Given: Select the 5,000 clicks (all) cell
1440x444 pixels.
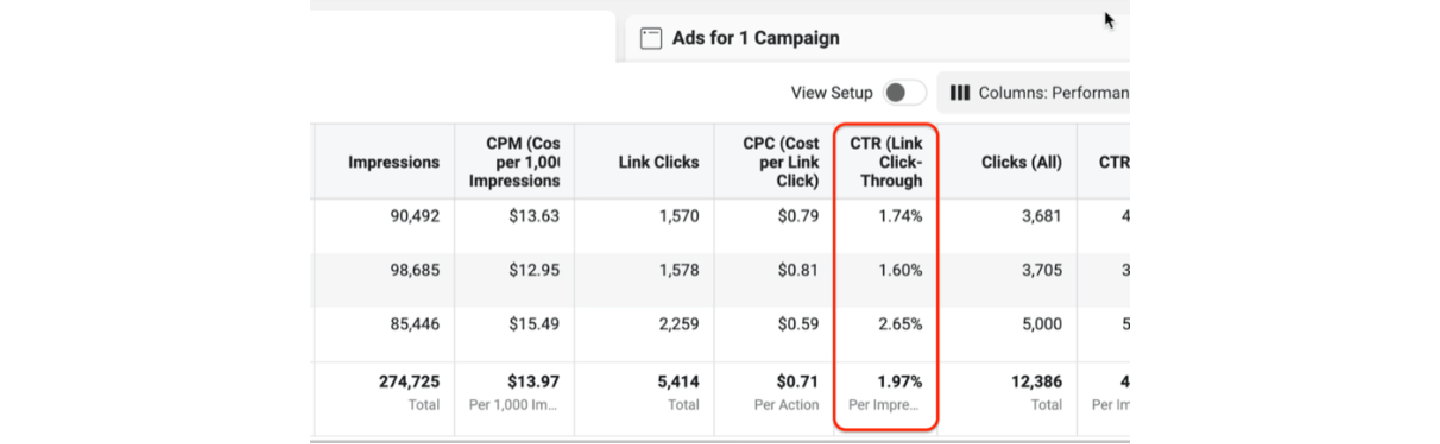Looking at the screenshot, I should click(x=1040, y=323).
